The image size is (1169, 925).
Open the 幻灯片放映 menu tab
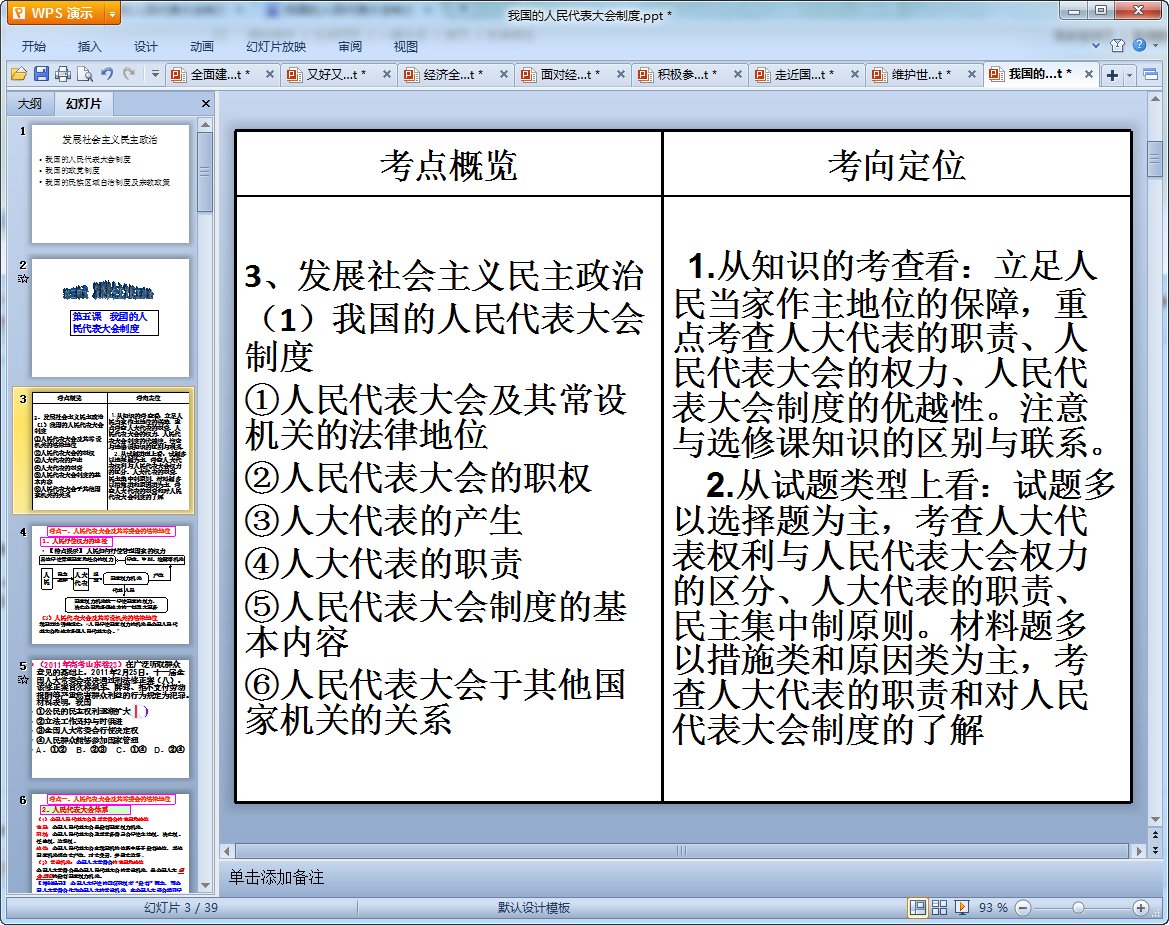[276, 46]
